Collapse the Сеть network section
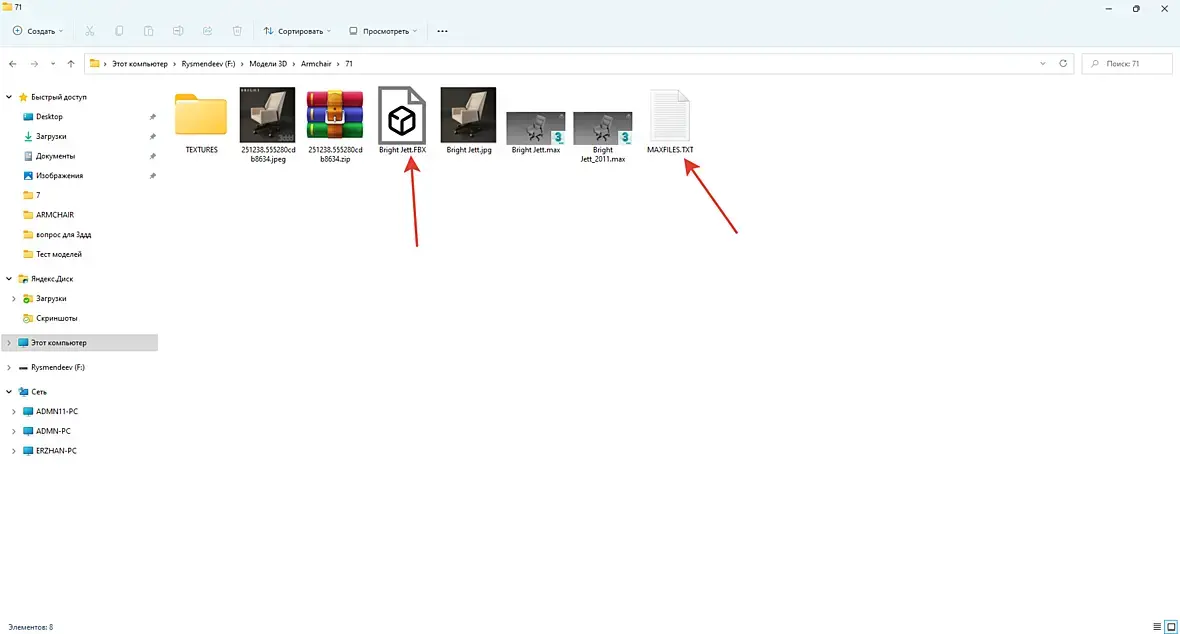1180x634 pixels. tap(9, 392)
